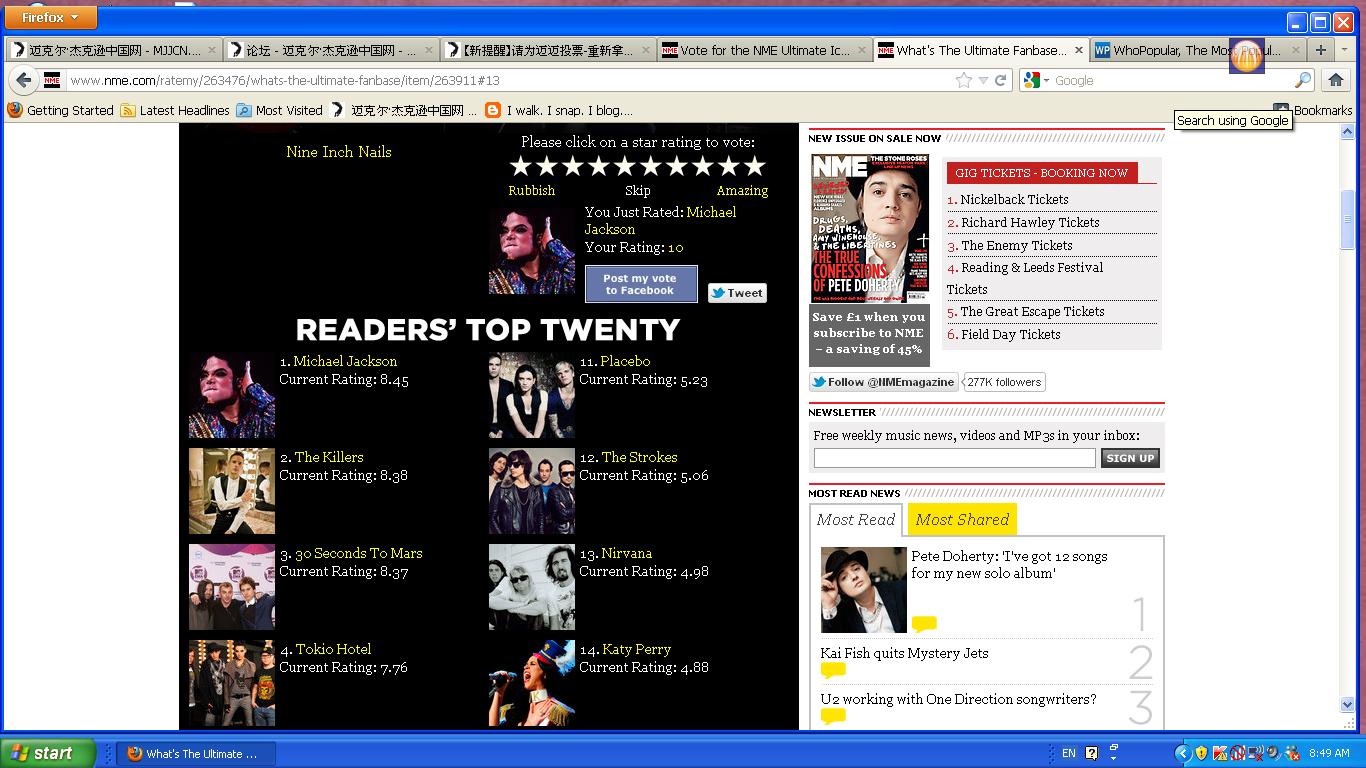This screenshot has height=768, width=1366.
Task: Click the search magnifier icon in Google box
Action: coord(1303,81)
